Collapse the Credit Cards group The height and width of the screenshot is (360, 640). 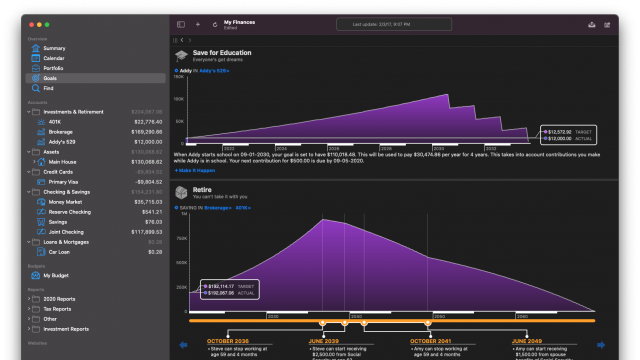pyautogui.click(x=29, y=172)
